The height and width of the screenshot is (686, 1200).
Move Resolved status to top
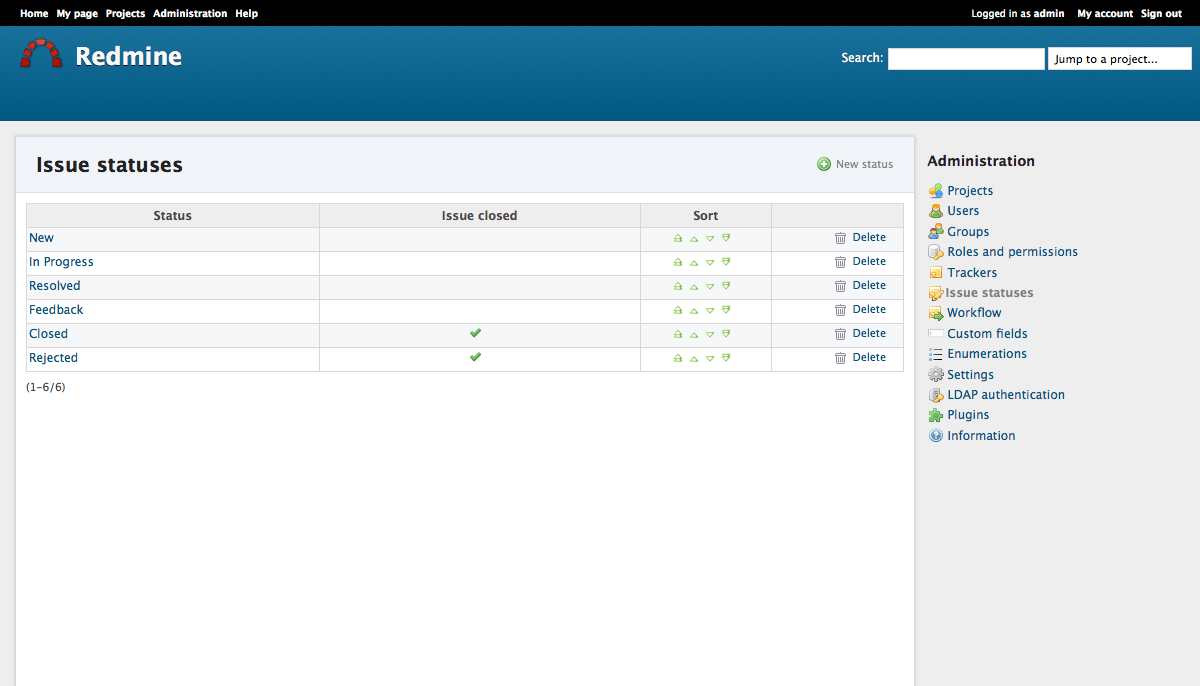(678, 286)
